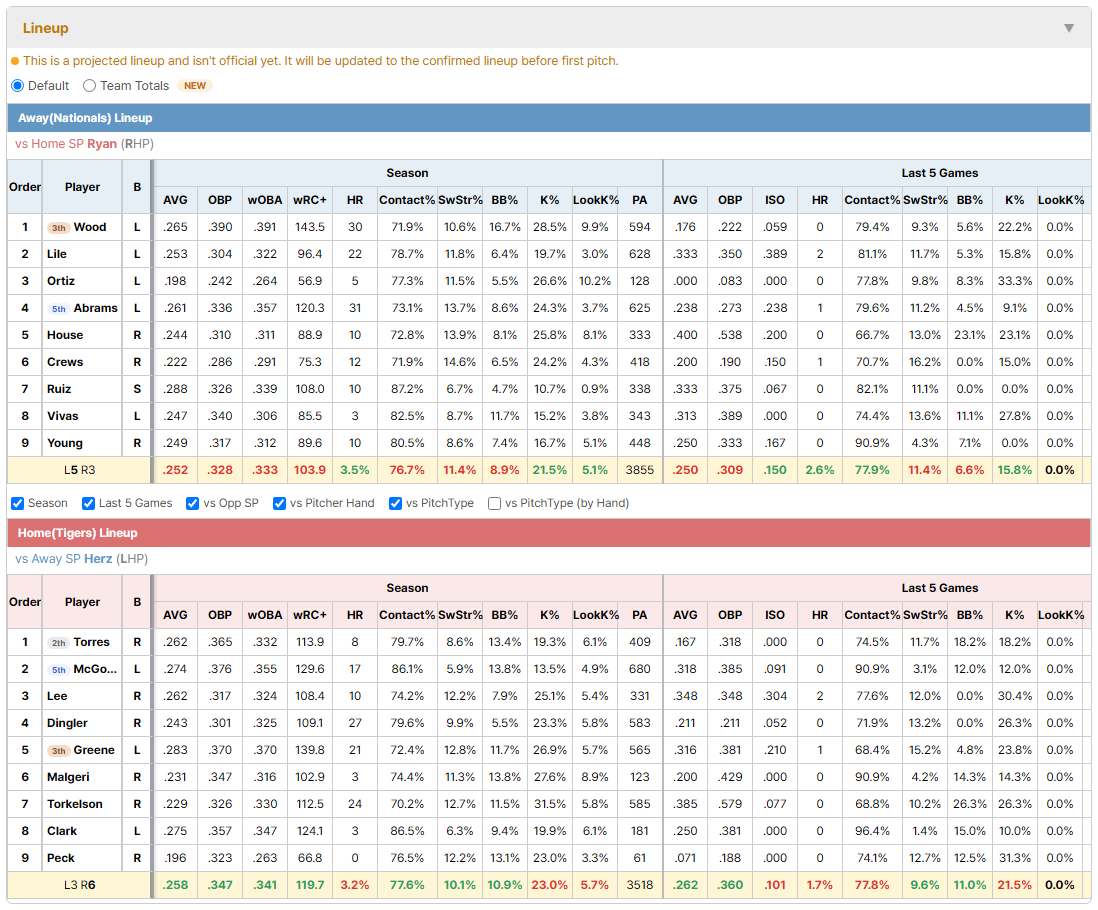1098x910 pixels.
Task: Click the Away(Nationals) Lineup header bar
Action: click(549, 118)
